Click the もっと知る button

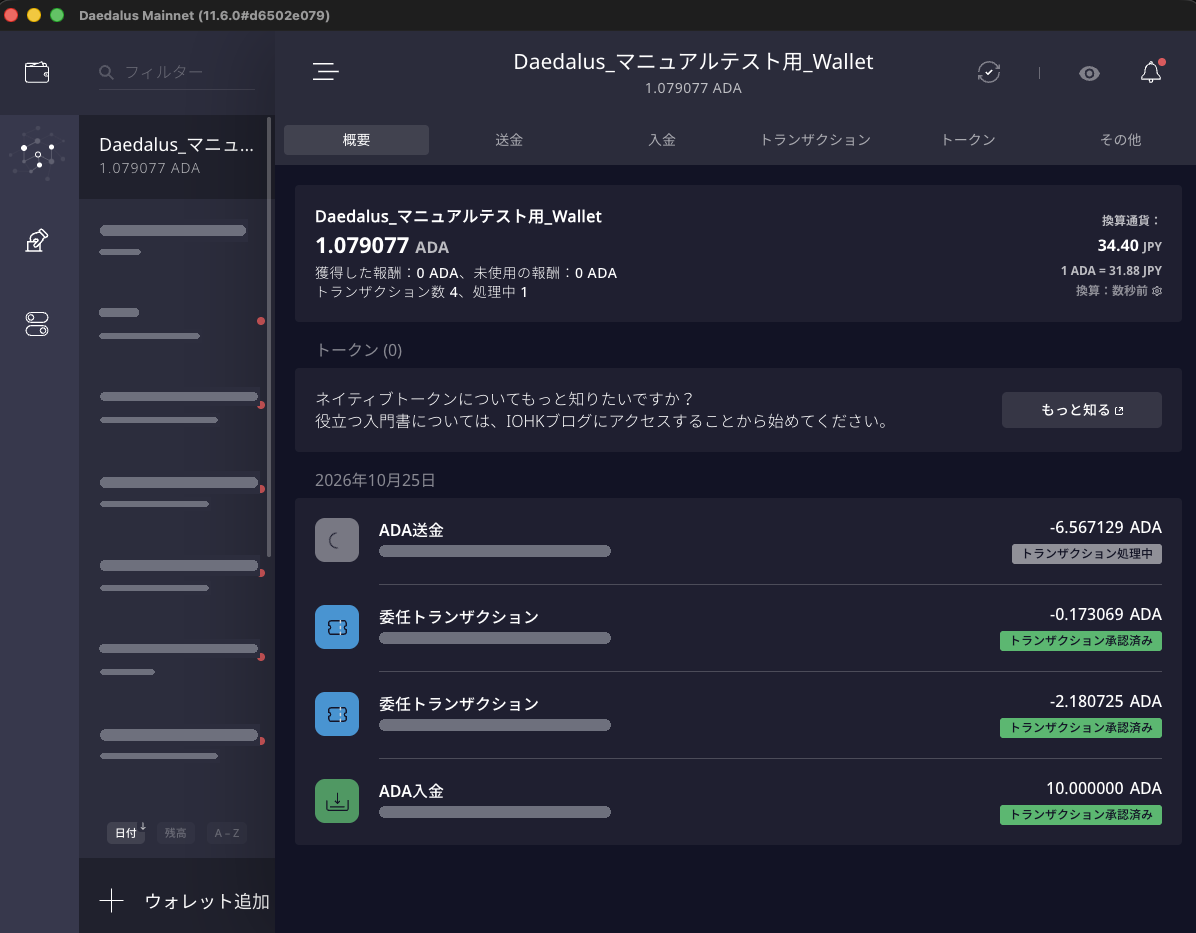click(x=1082, y=410)
